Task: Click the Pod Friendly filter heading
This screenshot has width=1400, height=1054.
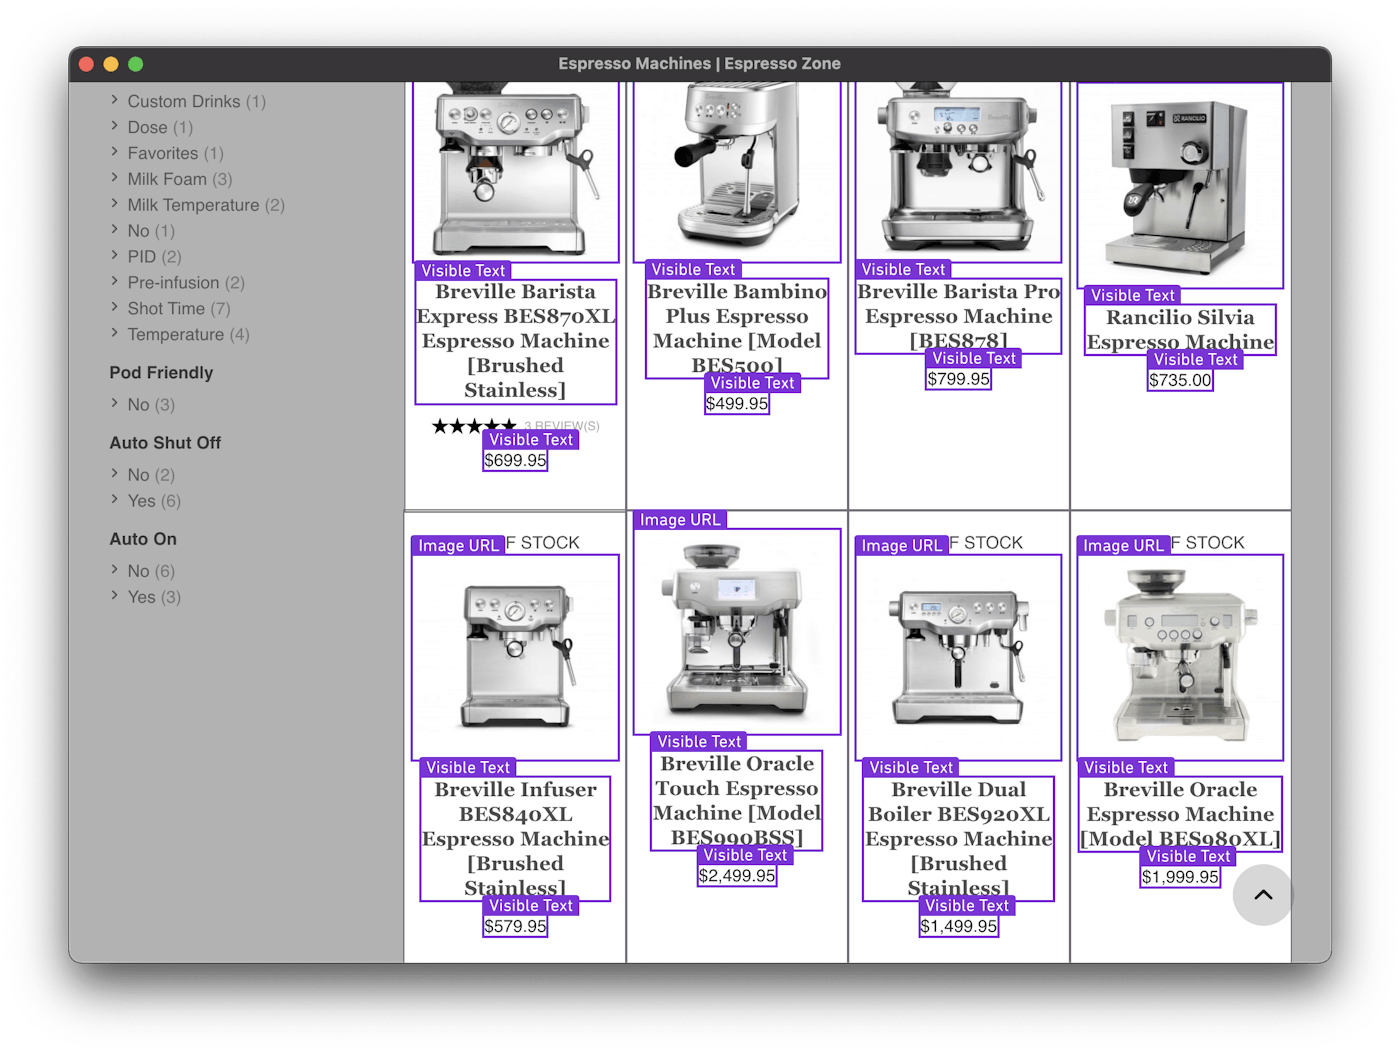Action: coord(161,372)
